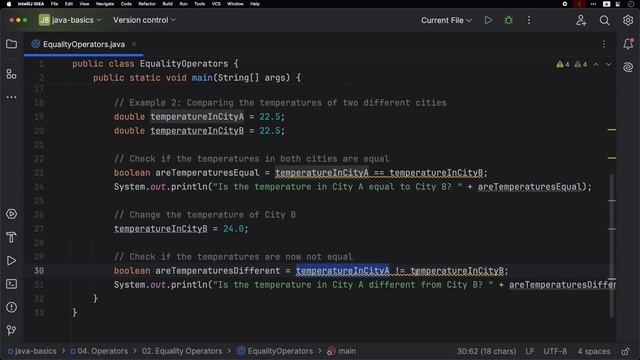
Task: Open editor tab options vertical dots
Action: 604,44
